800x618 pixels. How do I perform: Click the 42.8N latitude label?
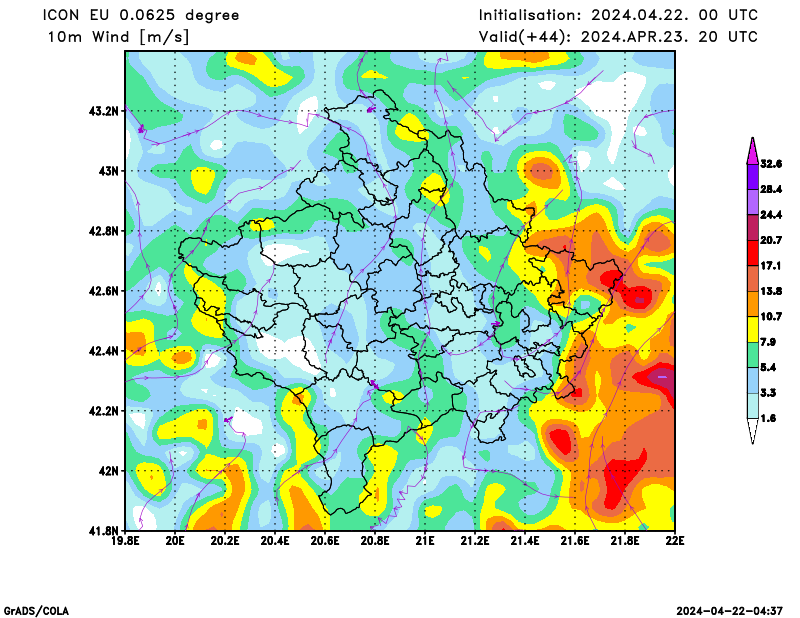104,231
